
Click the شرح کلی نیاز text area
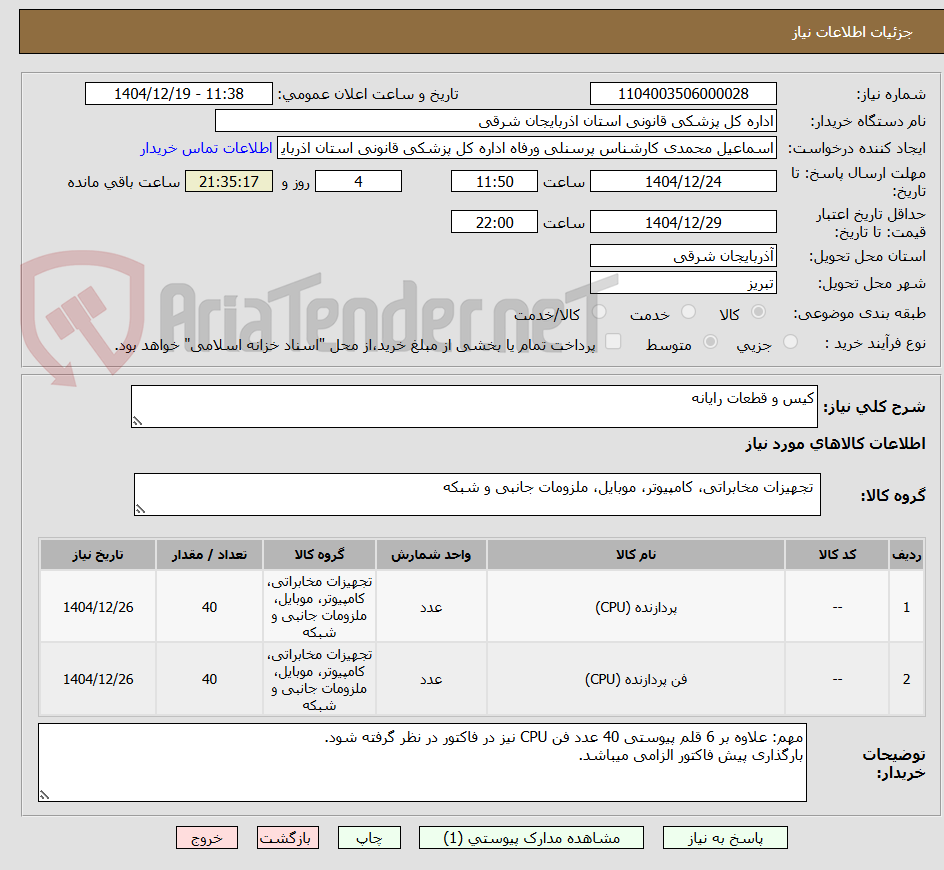(x=474, y=406)
